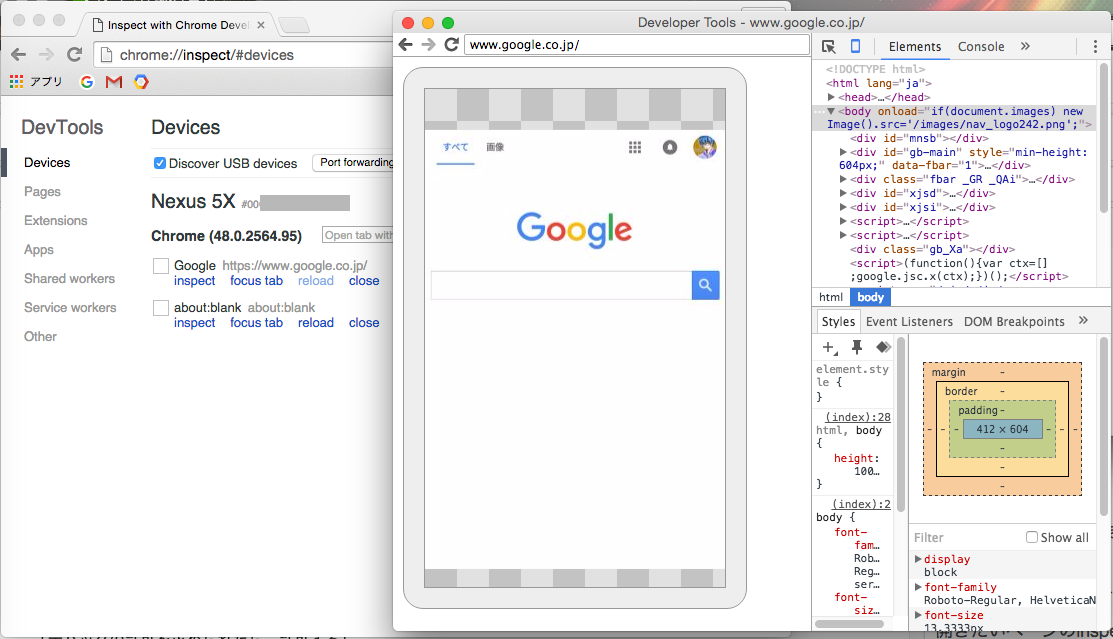This screenshot has height=639, width=1113.
Task: Reload the chrome://inspect page
Action: pyautogui.click(x=74, y=55)
